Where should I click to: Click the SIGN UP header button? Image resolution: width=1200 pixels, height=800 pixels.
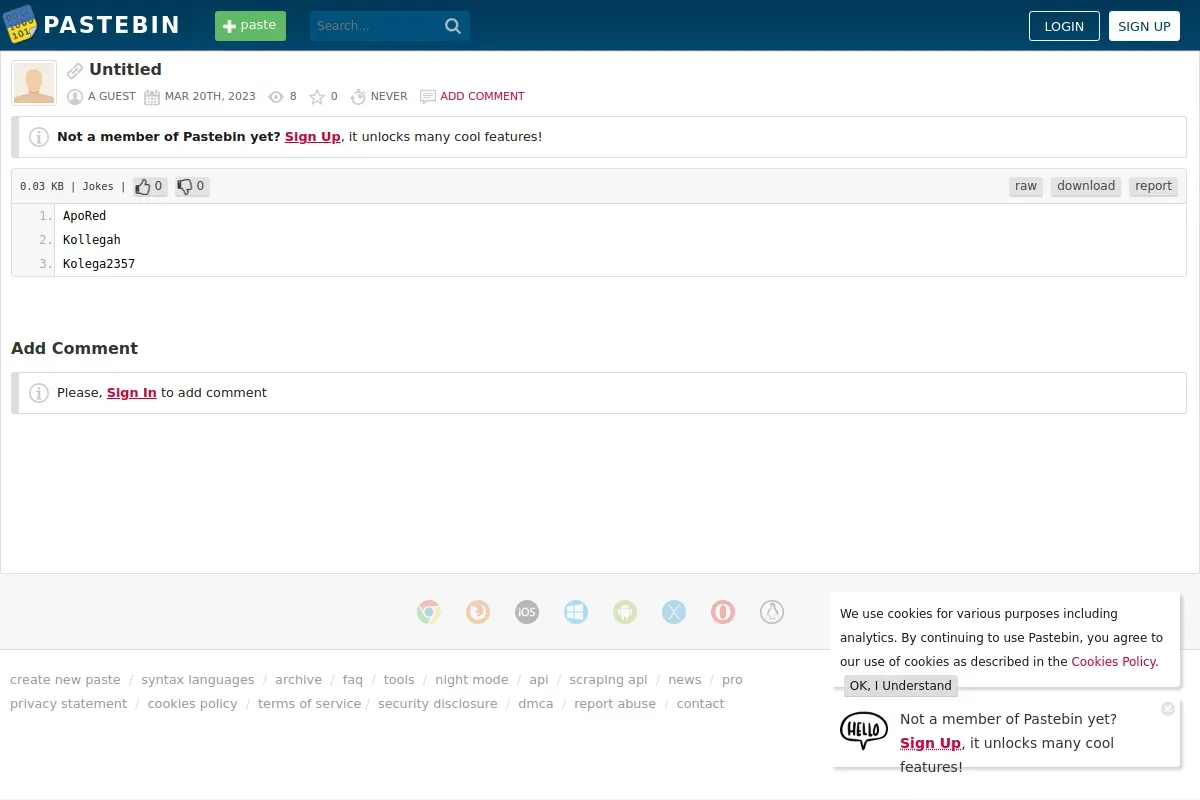(x=1144, y=26)
